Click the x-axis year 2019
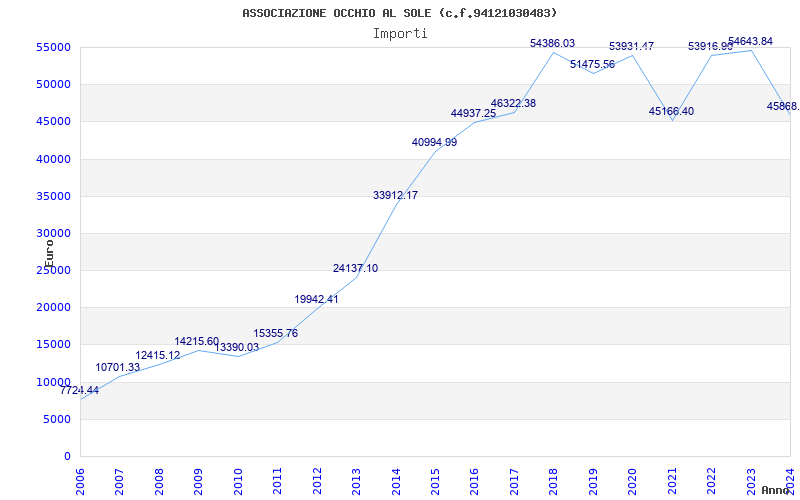The height and width of the screenshot is (500, 800). click(x=593, y=481)
